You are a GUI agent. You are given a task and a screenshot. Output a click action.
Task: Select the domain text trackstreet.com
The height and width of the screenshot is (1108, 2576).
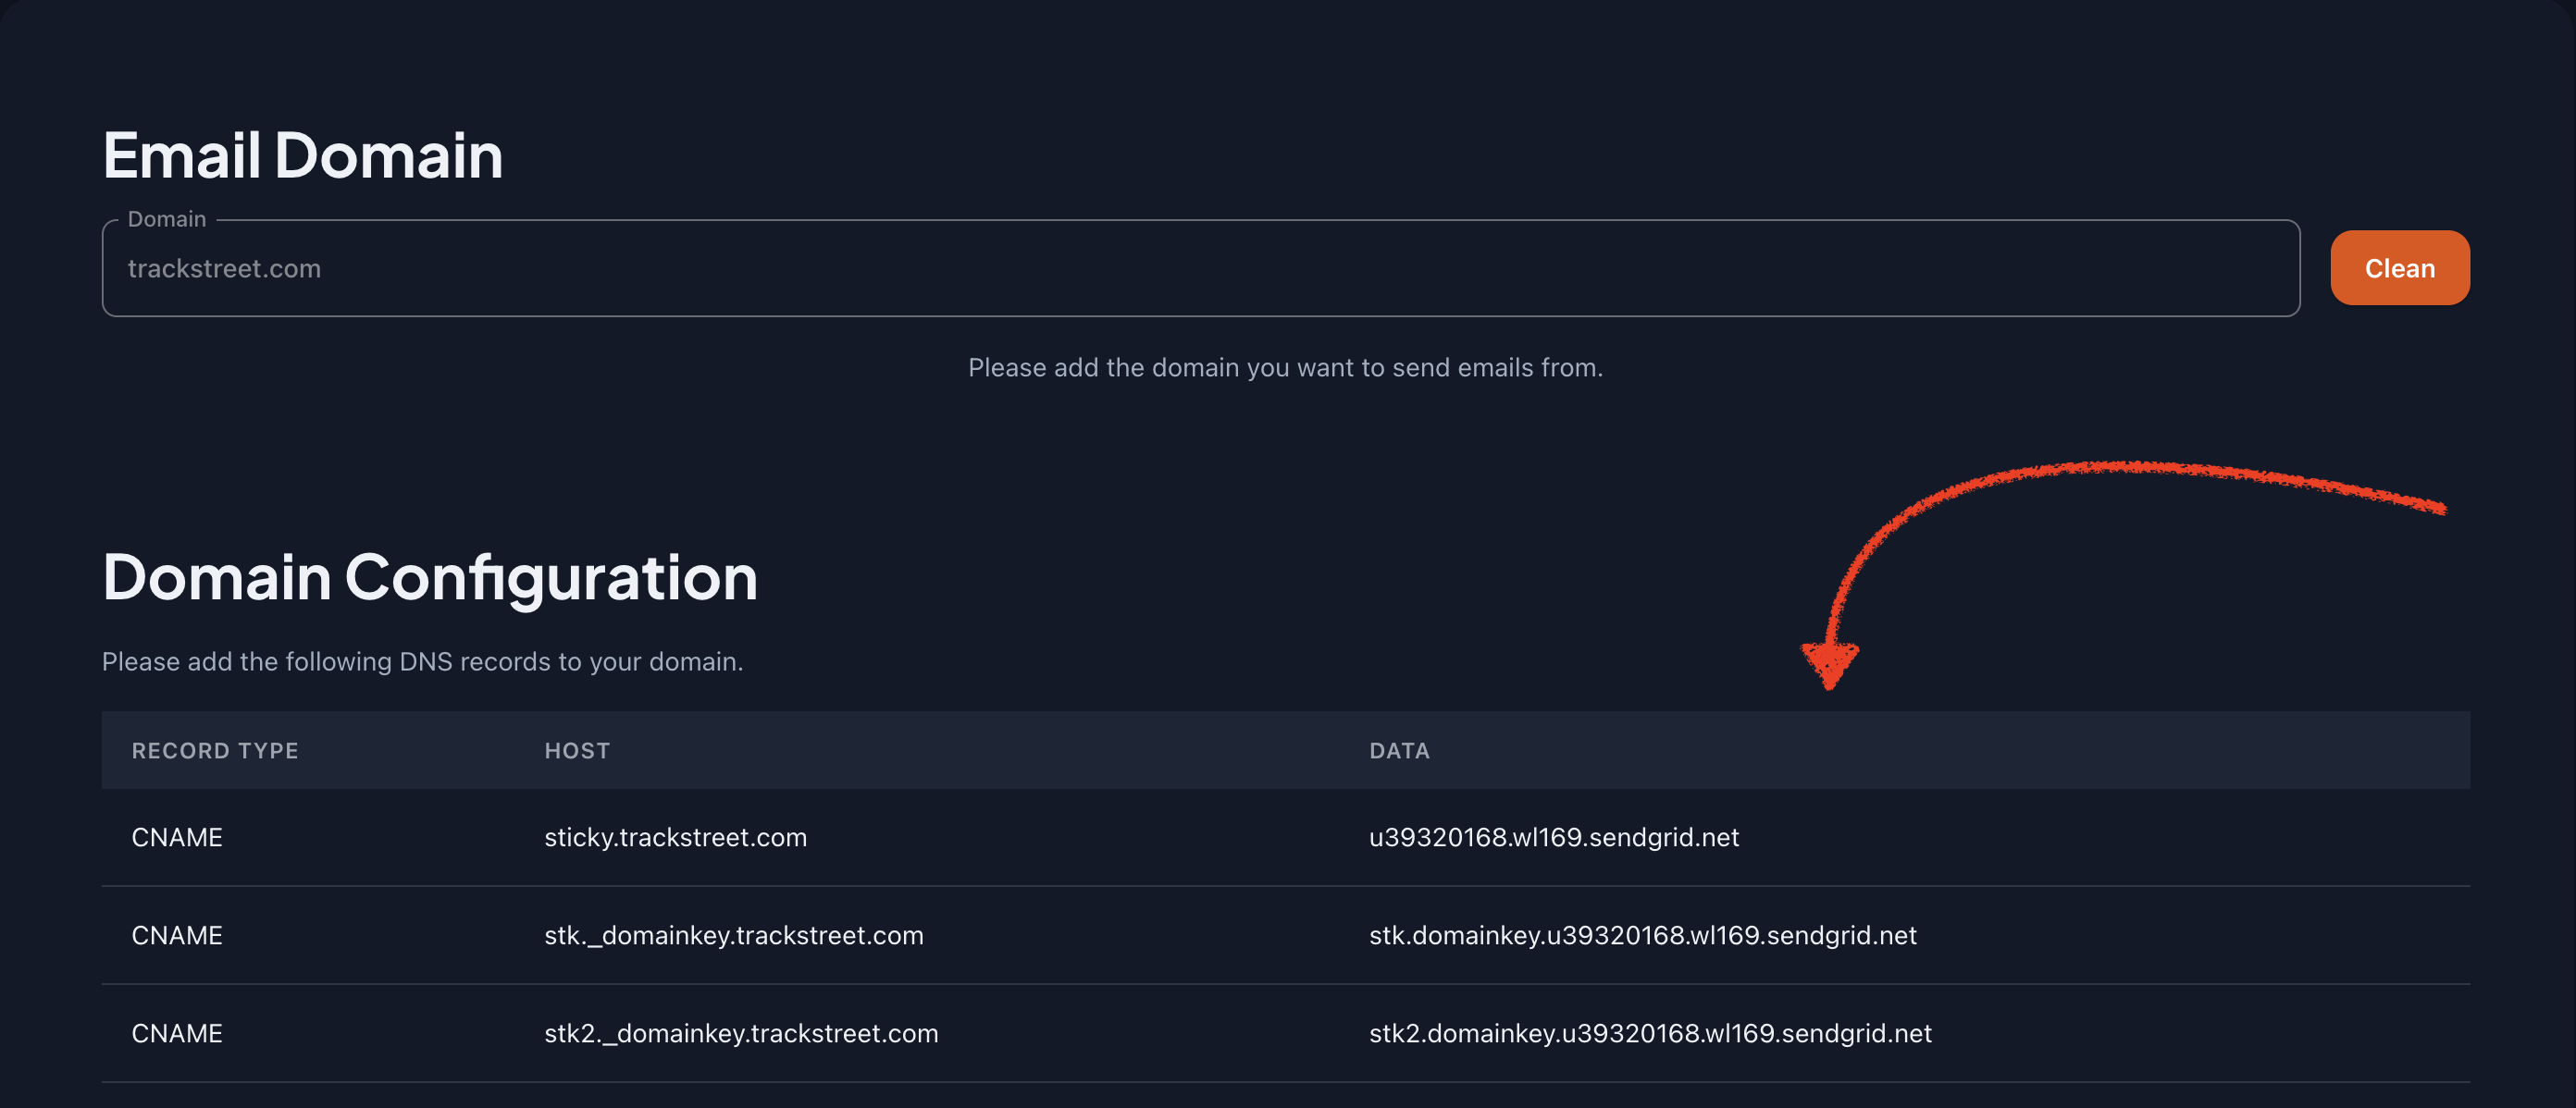click(x=225, y=267)
